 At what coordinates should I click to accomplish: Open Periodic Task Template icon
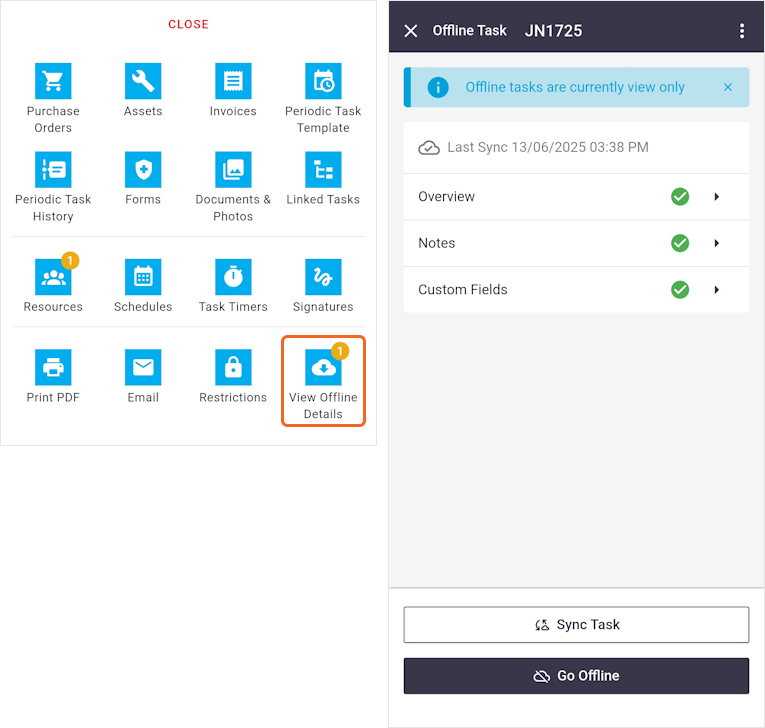coord(323,81)
